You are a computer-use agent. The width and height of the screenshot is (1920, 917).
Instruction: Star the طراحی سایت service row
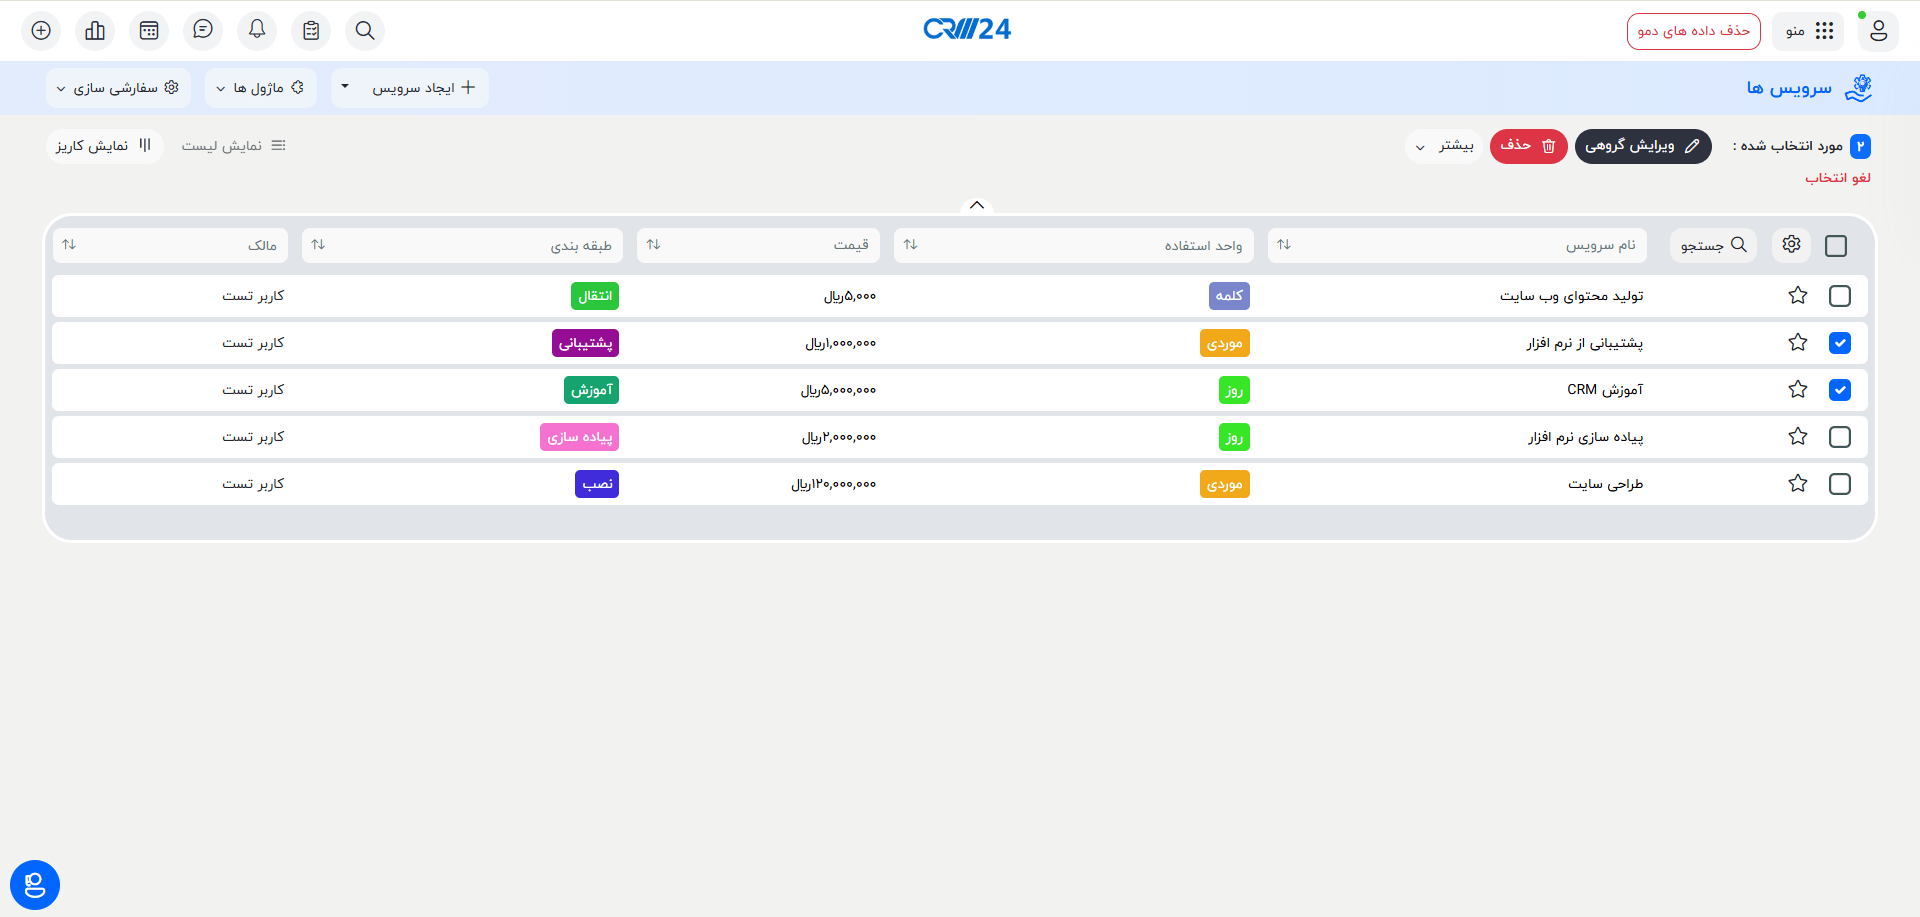coord(1797,484)
